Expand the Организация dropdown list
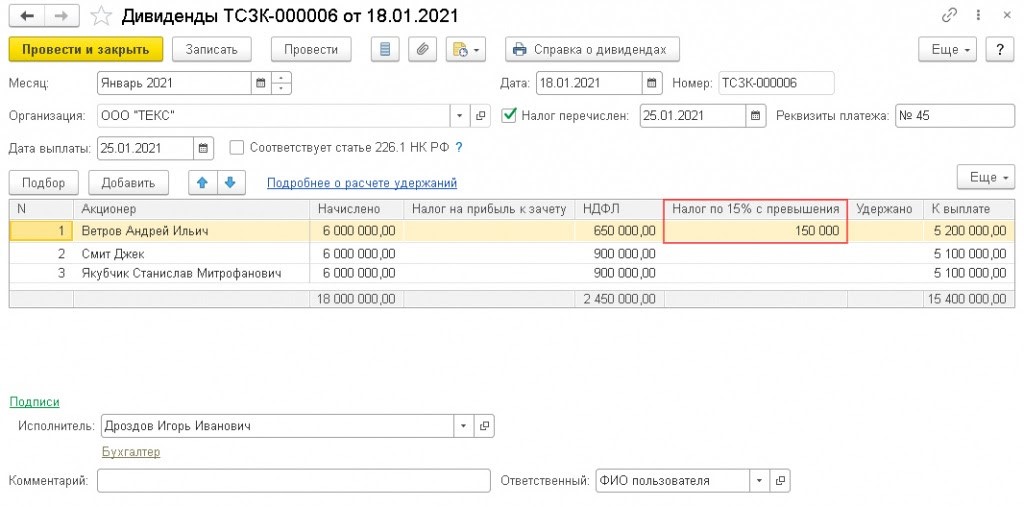1024x507 pixels. click(459, 116)
